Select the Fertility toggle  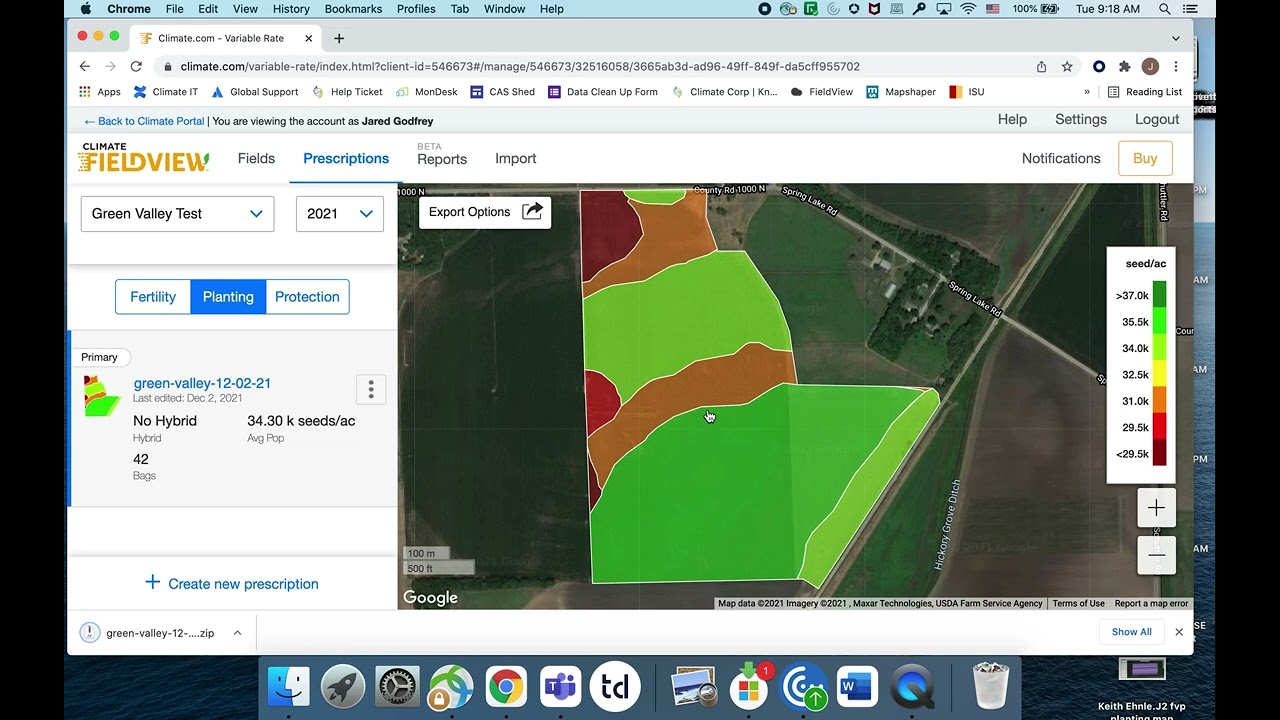pyautogui.click(x=153, y=297)
